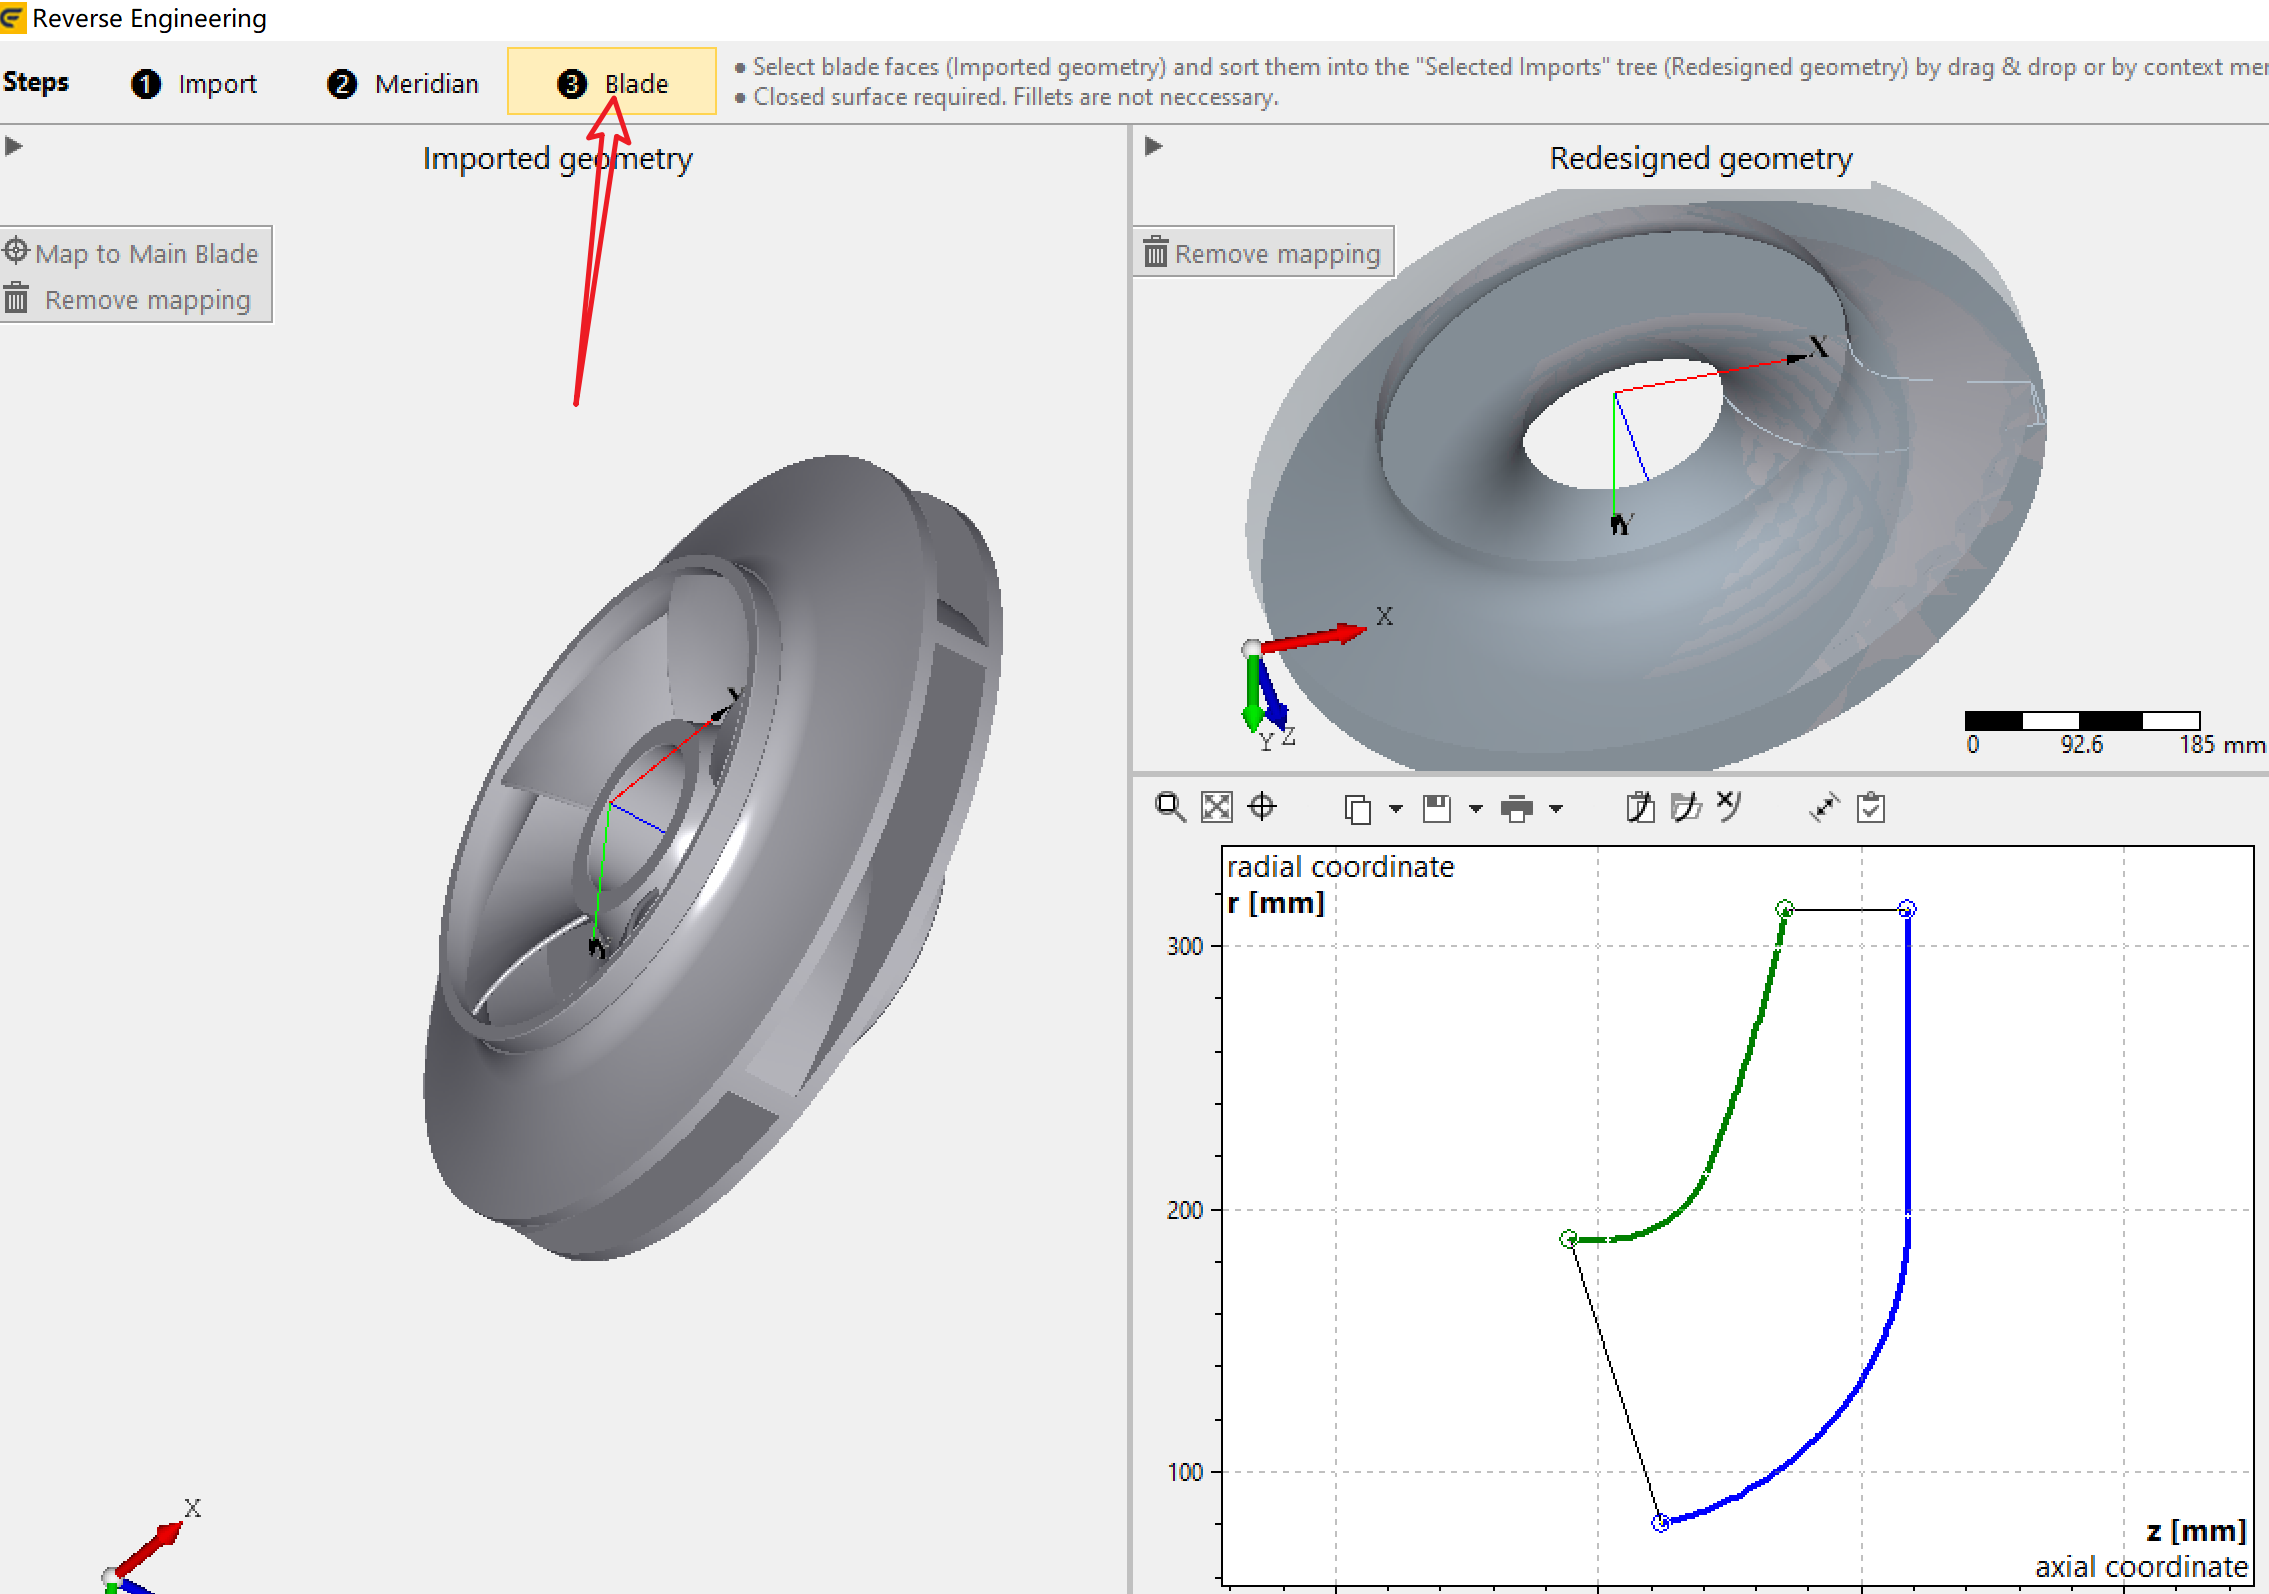This screenshot has width=2269, height=1594.
Task: Expand the Imported geometry side panel arrow
Action: click(x=14, y=146)
